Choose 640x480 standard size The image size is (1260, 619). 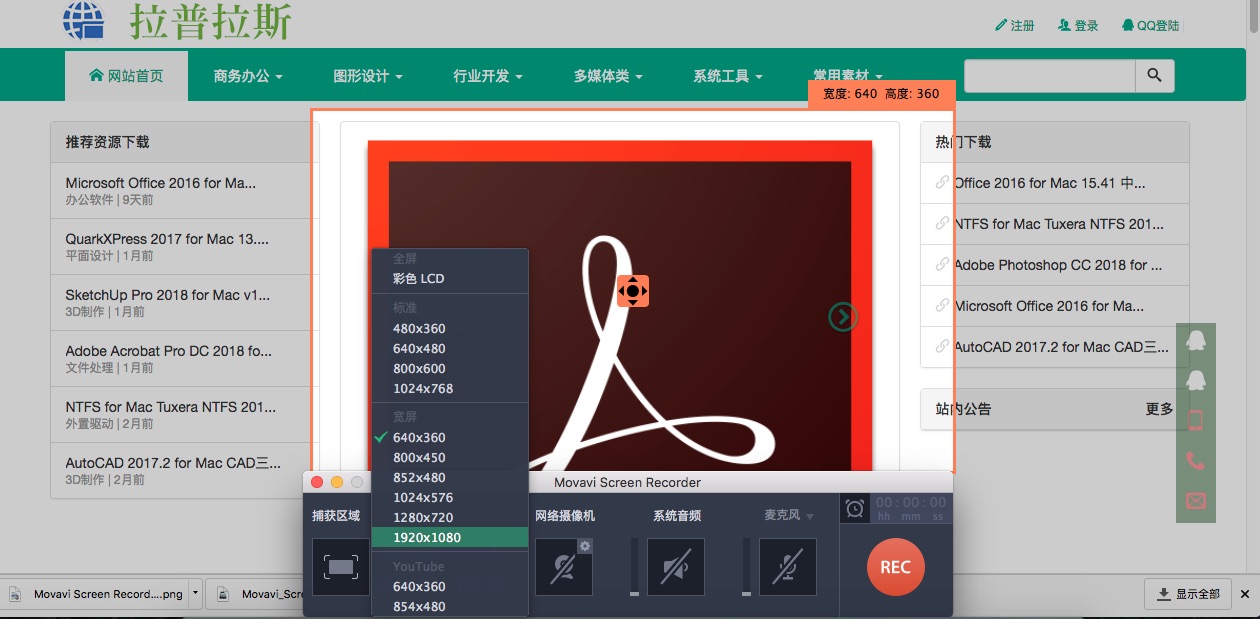point(450,348)
